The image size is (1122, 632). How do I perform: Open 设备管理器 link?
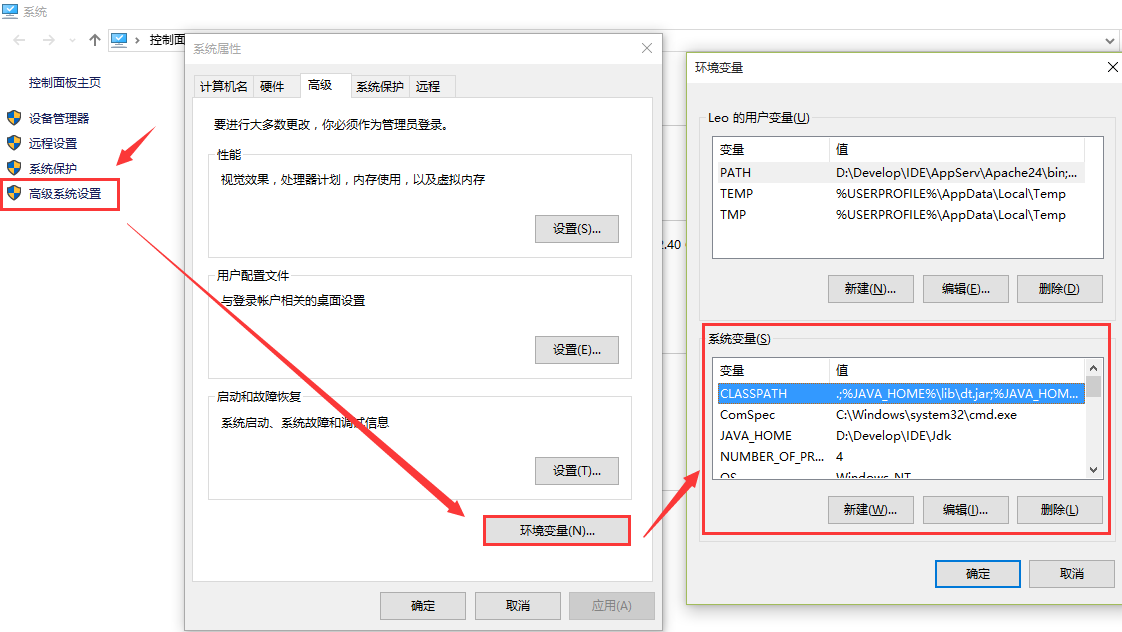coord(59,118)
